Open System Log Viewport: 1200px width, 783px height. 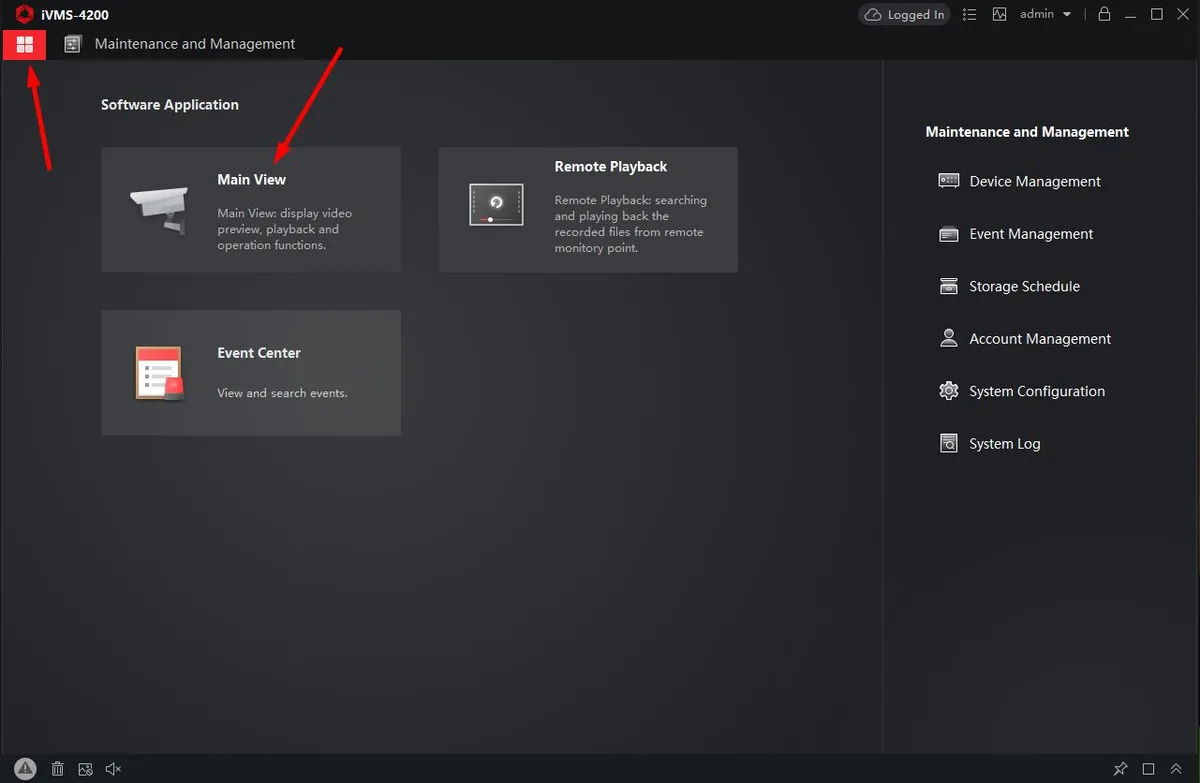(x=989, y=444)
